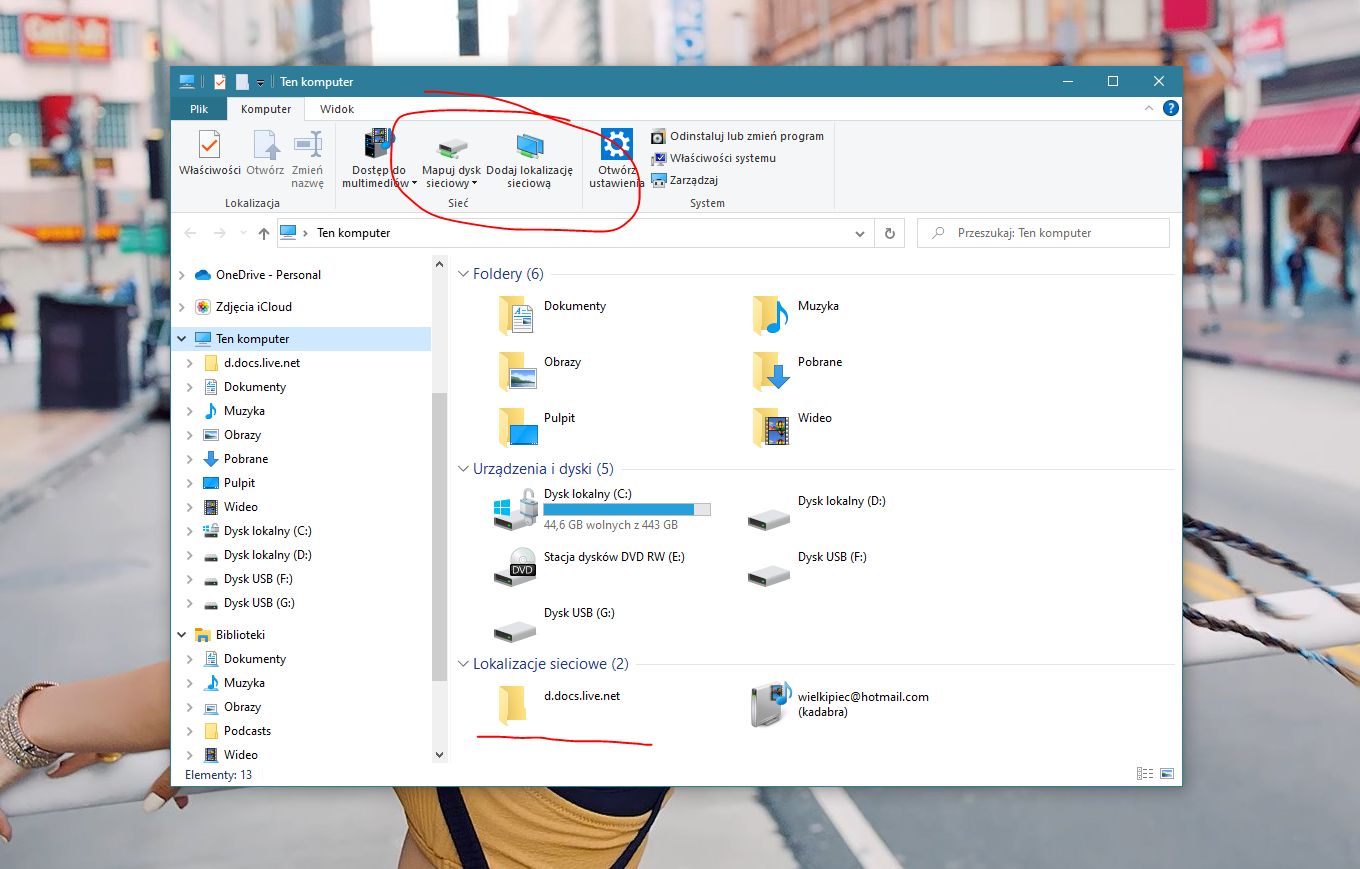Collapse the ribbon with the chevron
The width and height of the screenshot is (1360, 869).
(1149, 109)
